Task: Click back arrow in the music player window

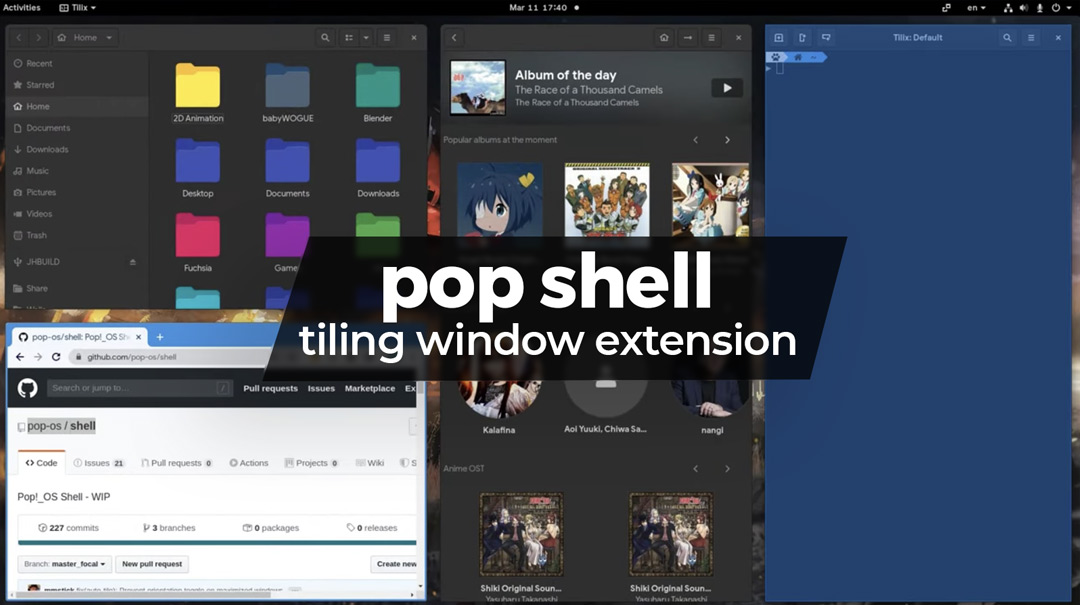Action: (454, 37)
